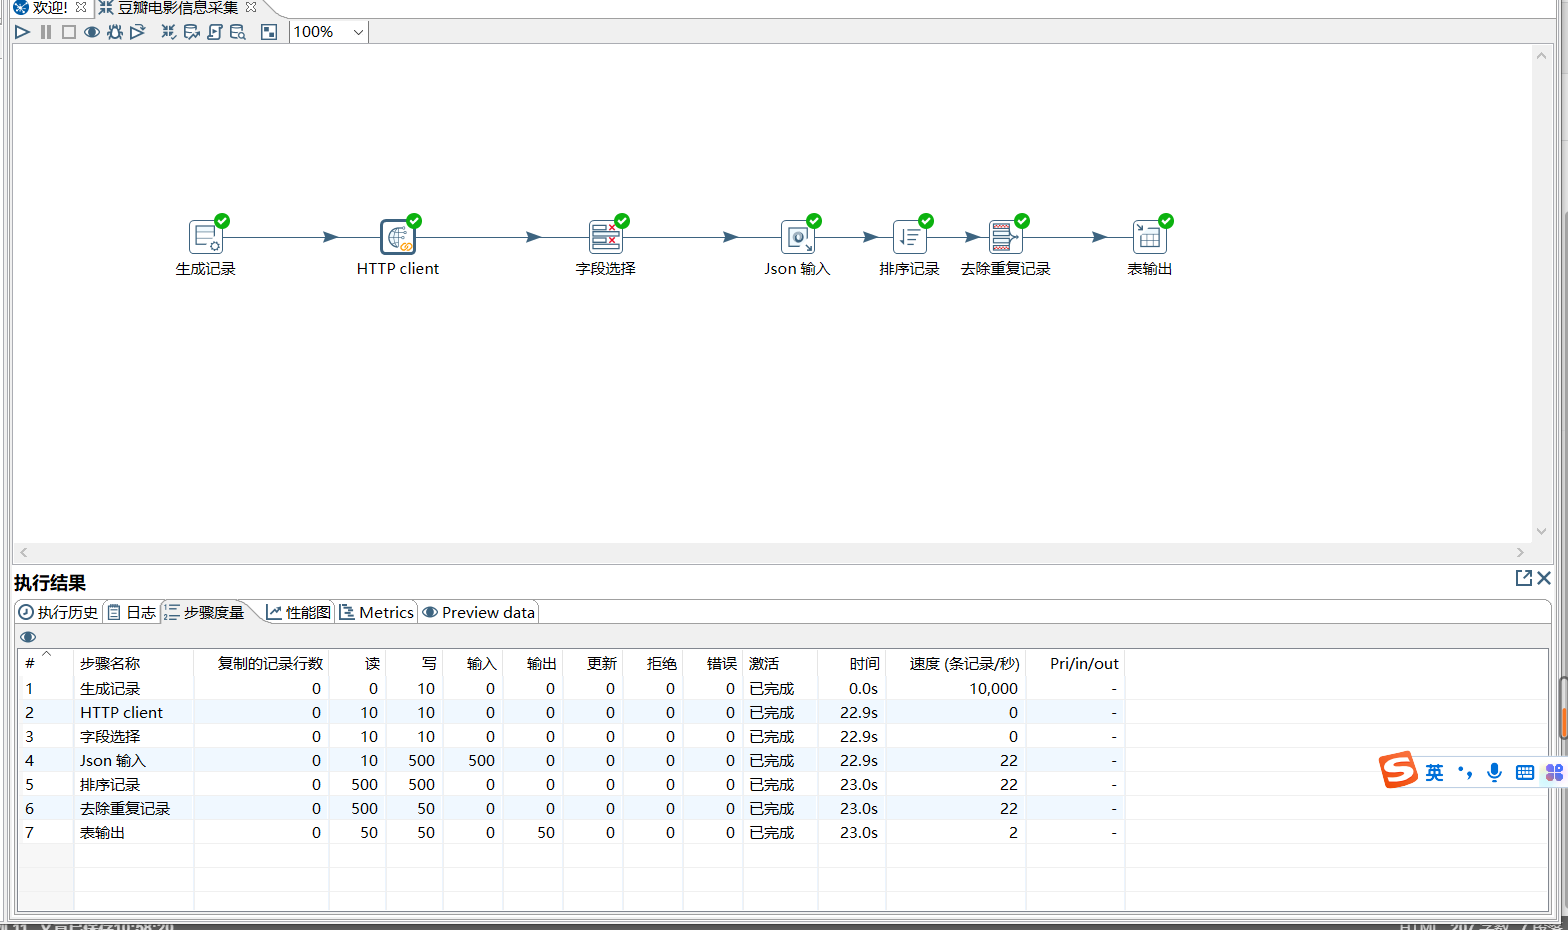Run the transformation with the play icon
This screenshot has width=1568, height=930.
22,32
